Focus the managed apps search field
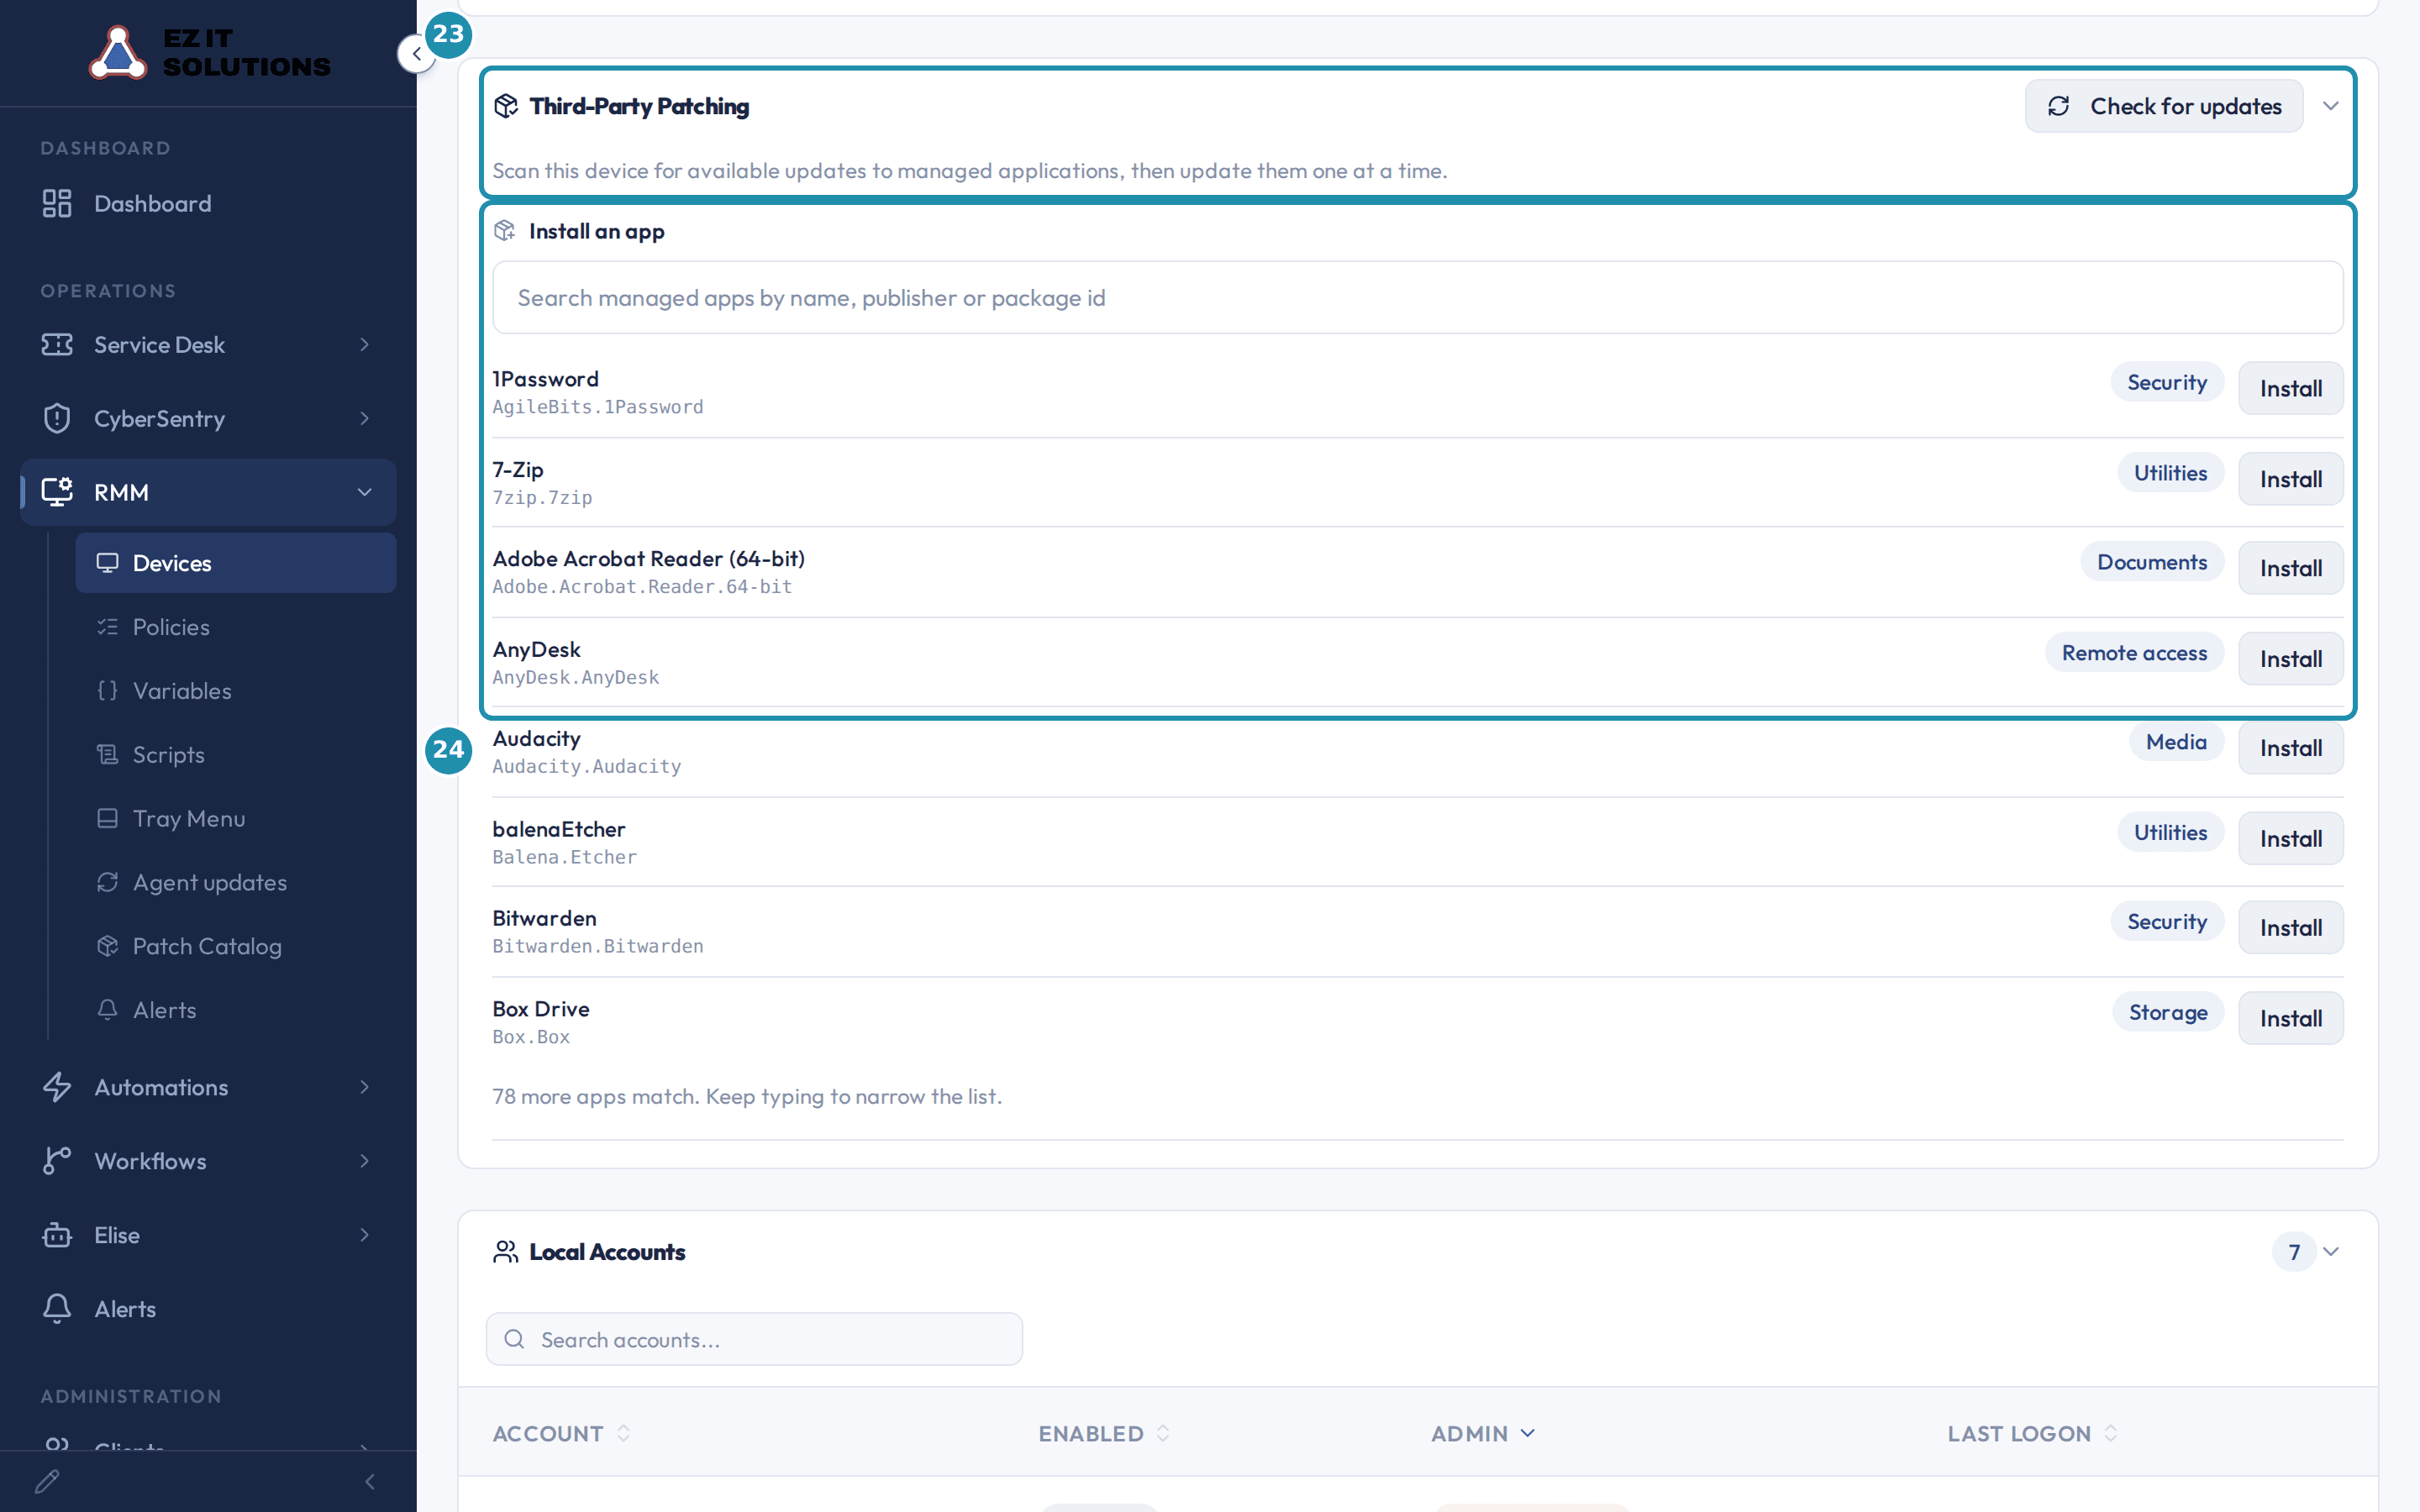Viewport: 2420px width, 1512px height. (1417, 298)
